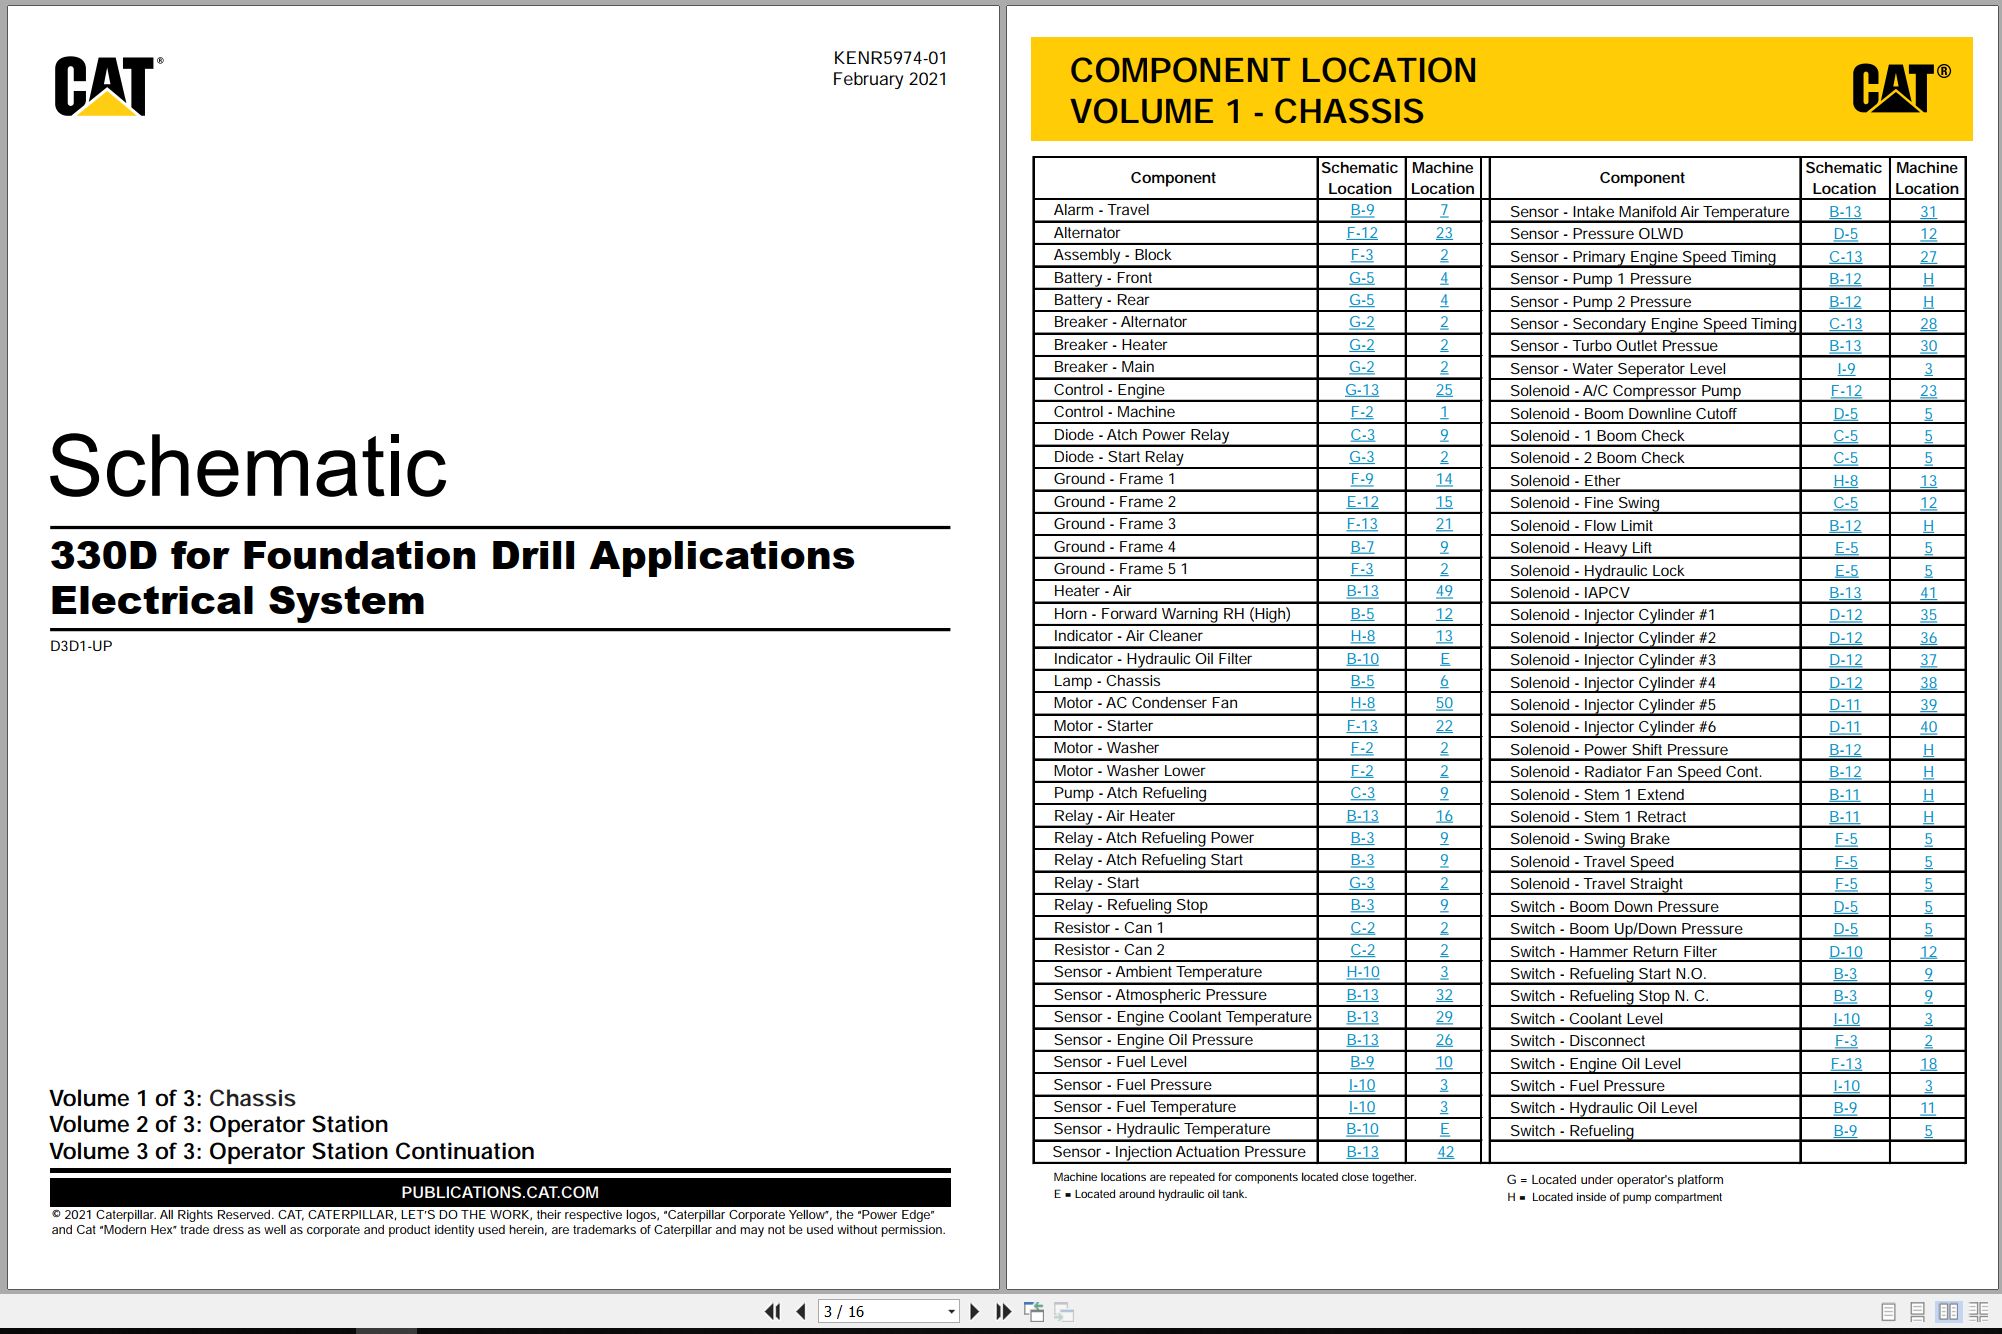Screen dimensions: 2002x1334
Task: Click machine location 49 for Heater - Air
Action: tap(1444, 591)
